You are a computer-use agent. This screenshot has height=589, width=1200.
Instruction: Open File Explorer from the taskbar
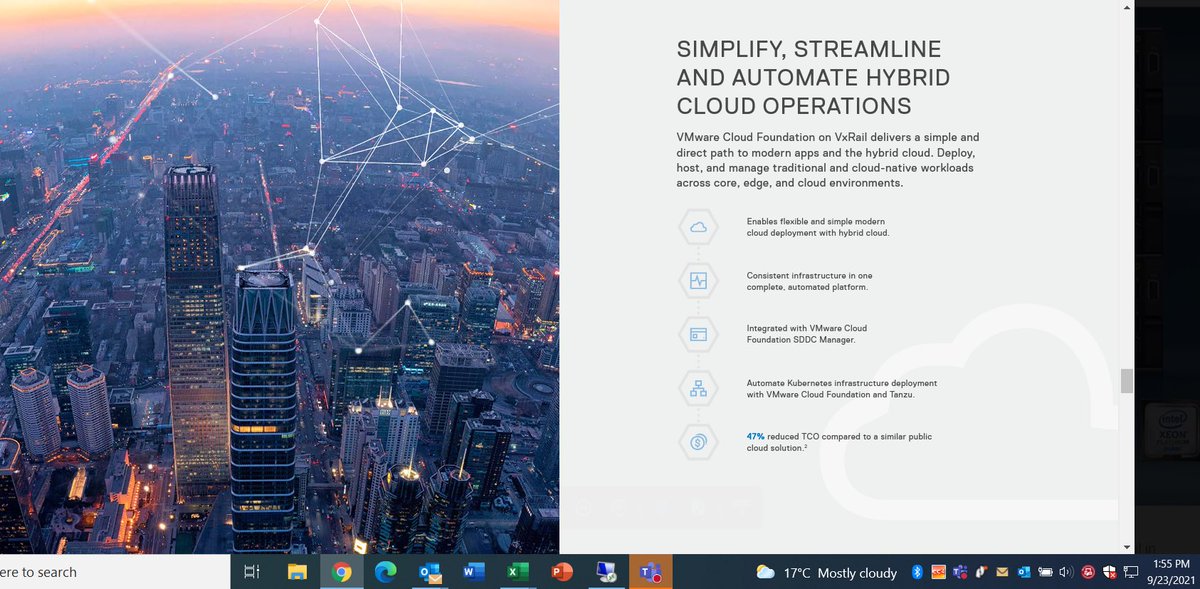coord(297,572)
